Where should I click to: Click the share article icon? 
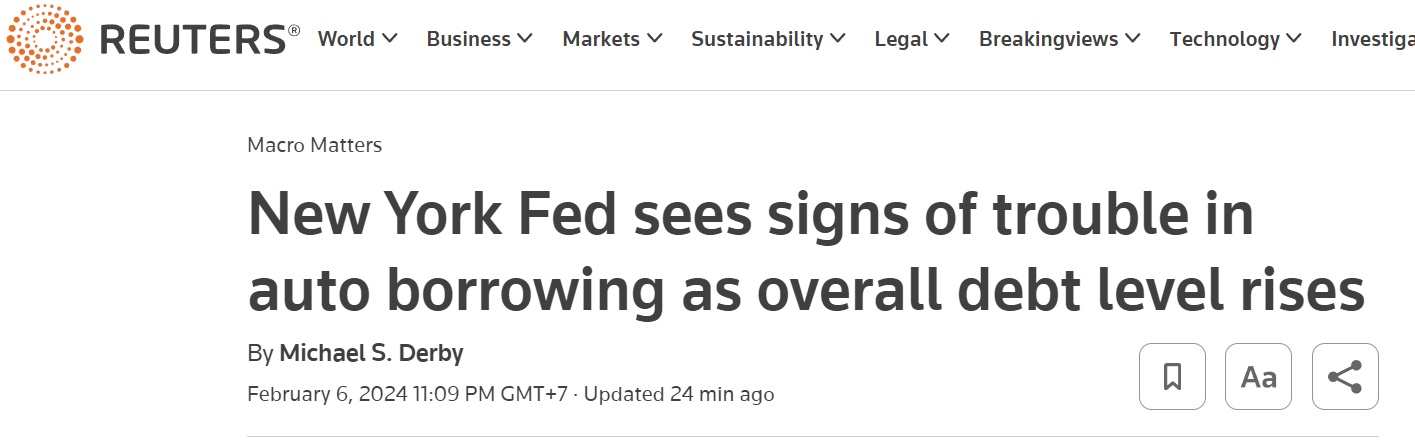(1345, 376)
